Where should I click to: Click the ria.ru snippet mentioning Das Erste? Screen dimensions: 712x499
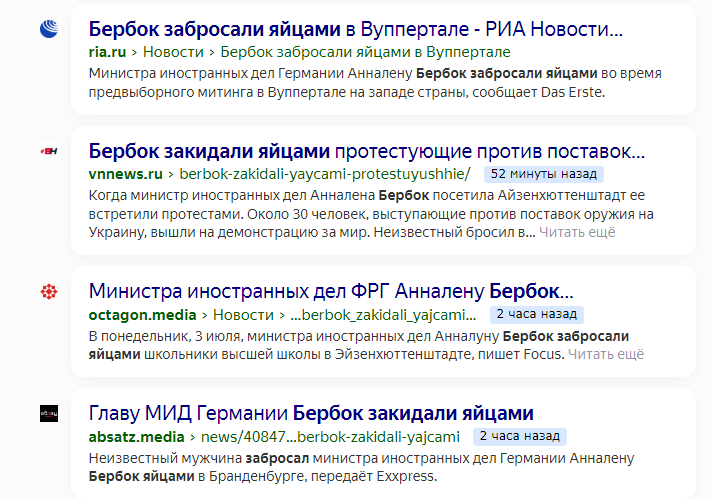[375, 83]
